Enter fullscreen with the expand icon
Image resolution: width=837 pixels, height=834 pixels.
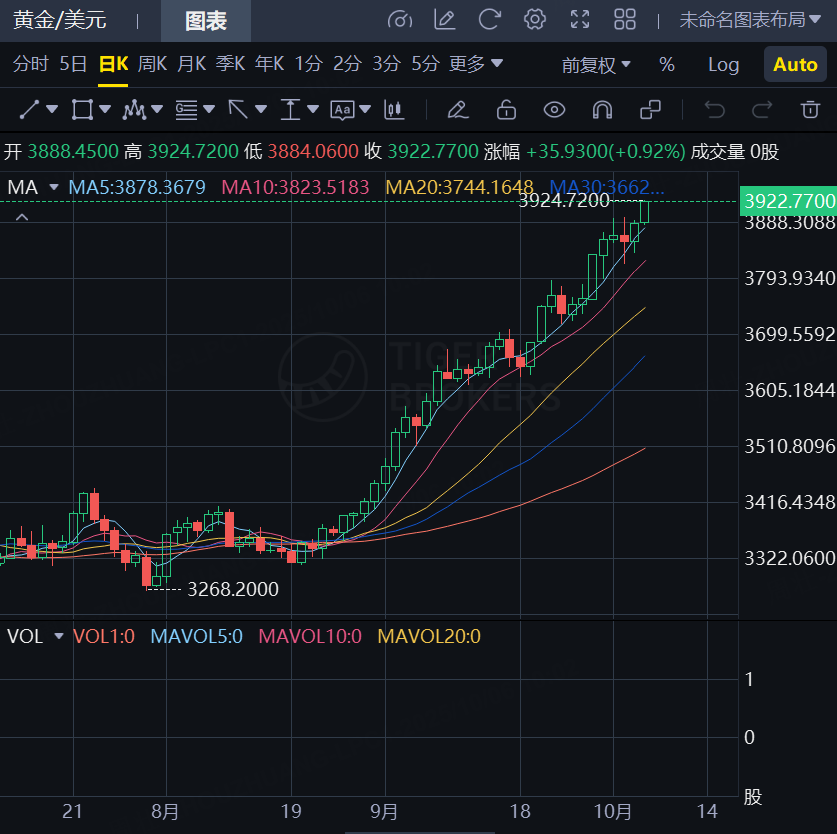tap(580, 20)
